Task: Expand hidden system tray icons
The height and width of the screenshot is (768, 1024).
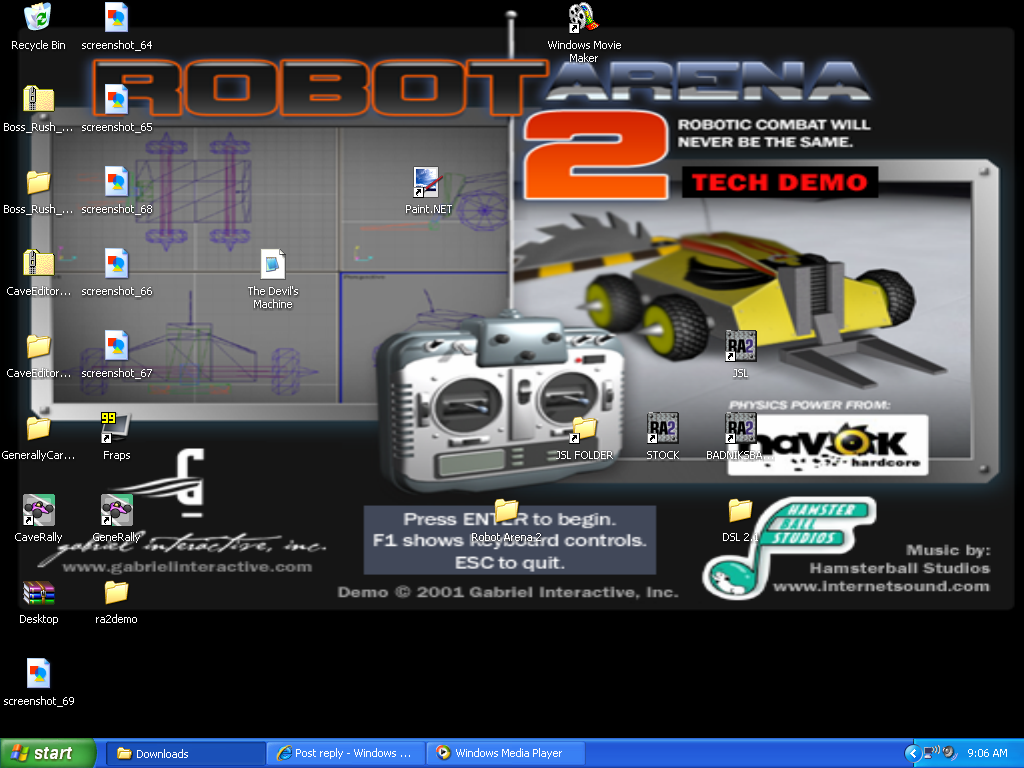Action: coord(912,754)
